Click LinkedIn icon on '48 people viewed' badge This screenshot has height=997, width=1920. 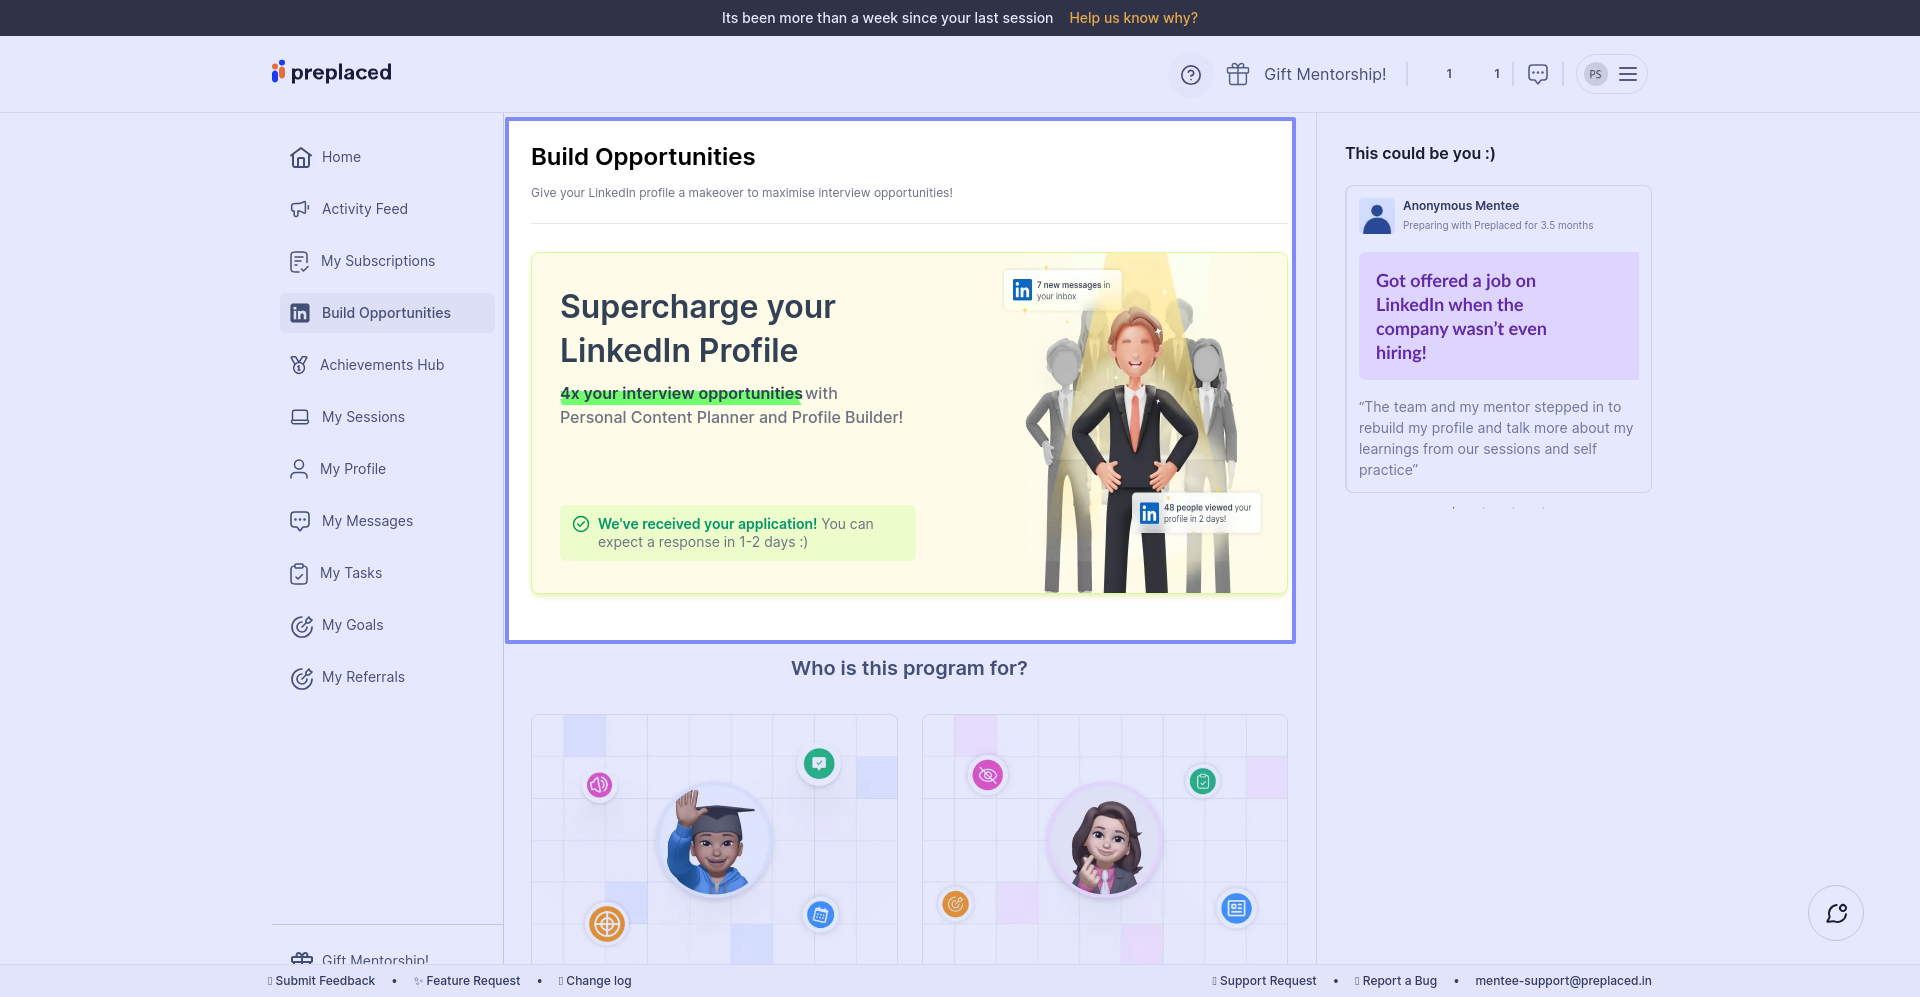(1149, 513)
